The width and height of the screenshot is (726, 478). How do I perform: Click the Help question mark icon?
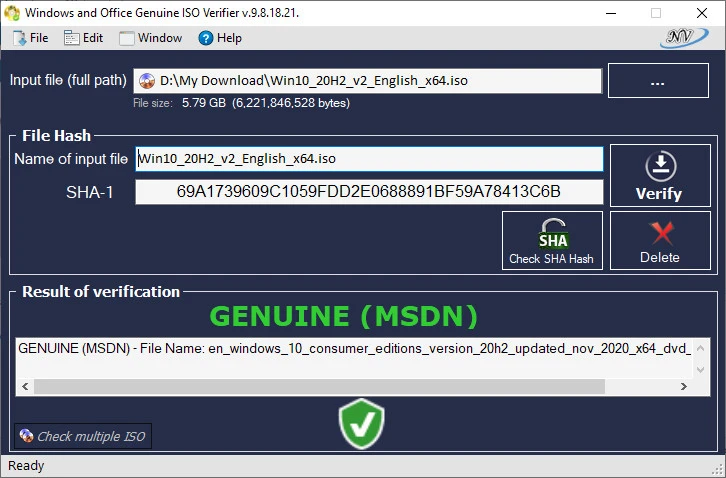click(x=206, y=38)
